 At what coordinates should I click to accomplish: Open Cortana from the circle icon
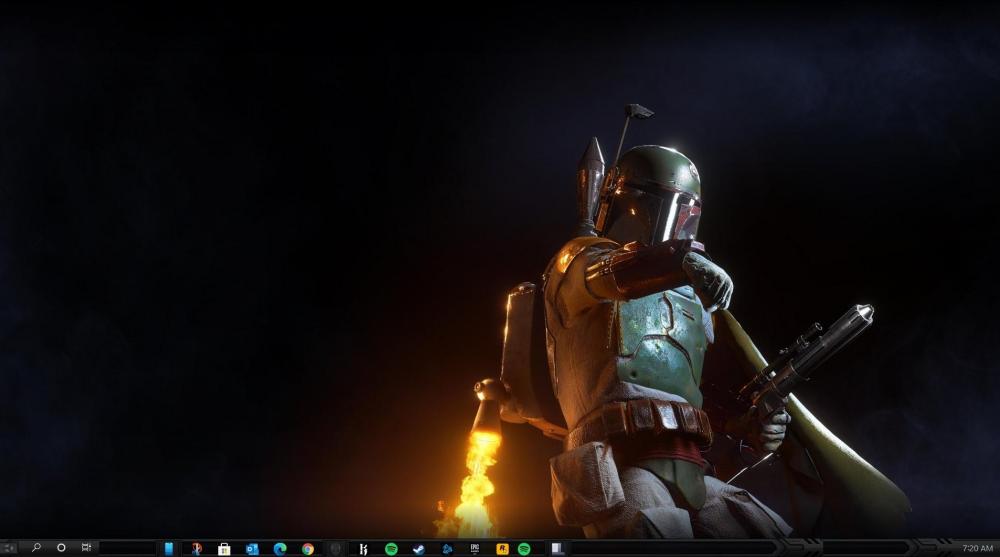click(x=61, y=548)
